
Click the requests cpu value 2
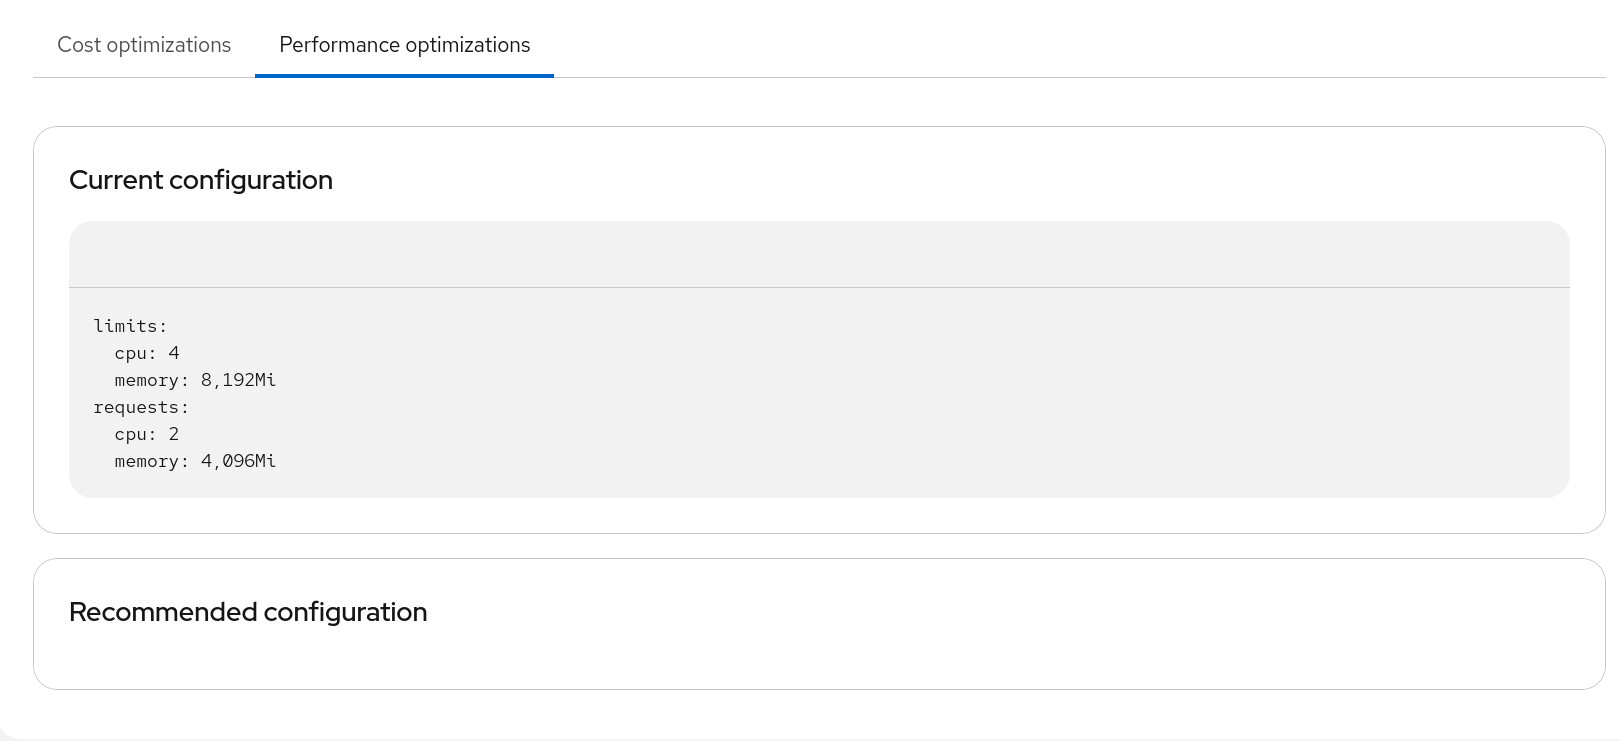(174, 434)
